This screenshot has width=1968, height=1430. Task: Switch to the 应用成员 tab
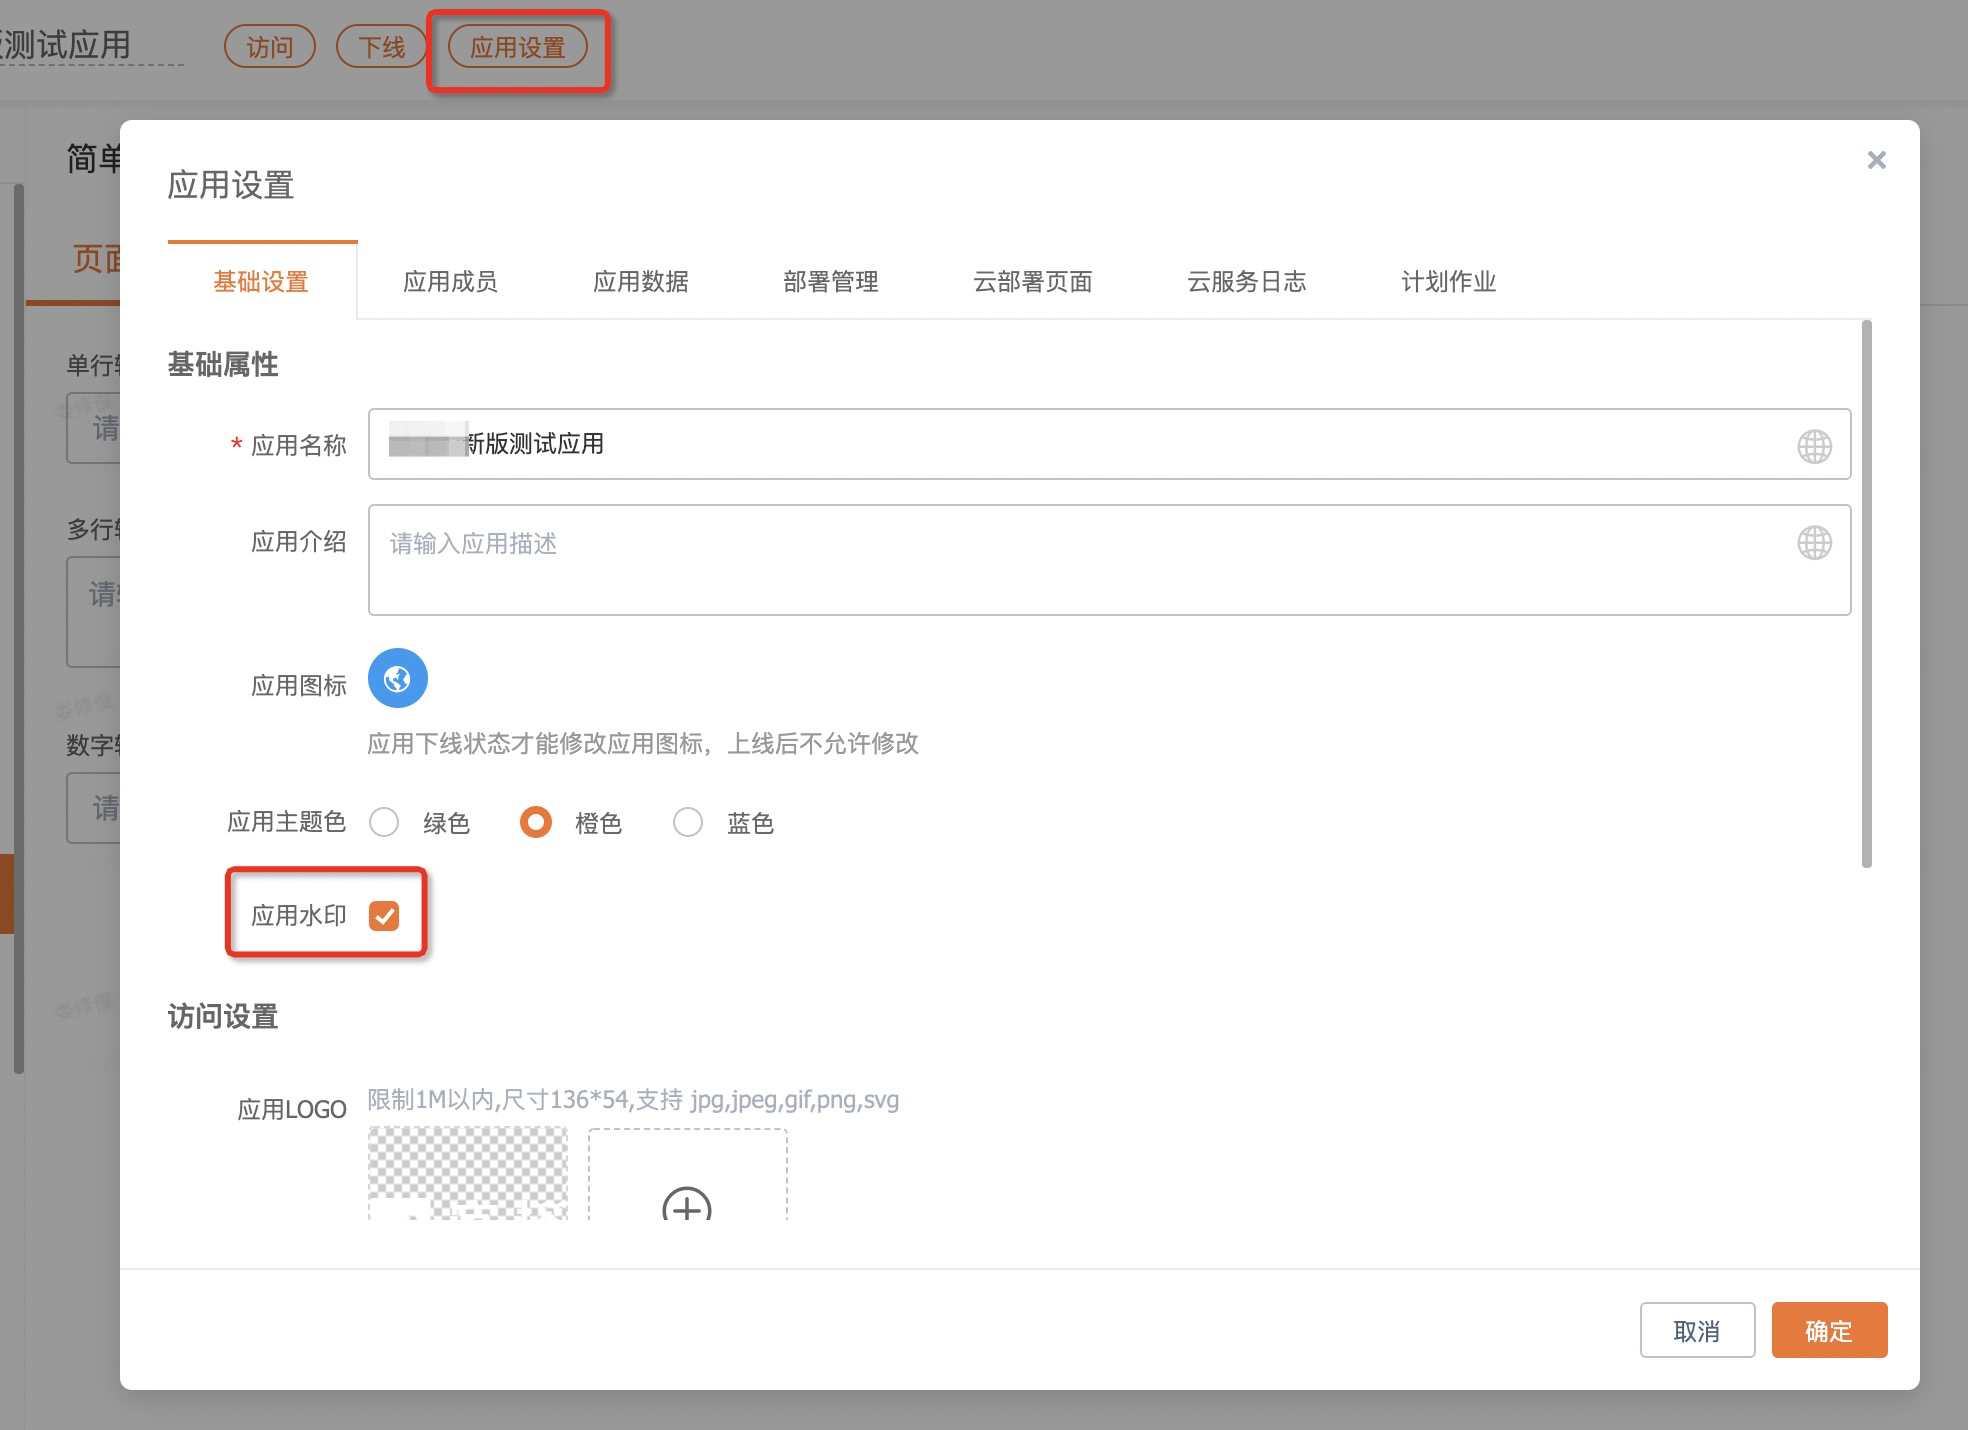[x=450, y=282]
